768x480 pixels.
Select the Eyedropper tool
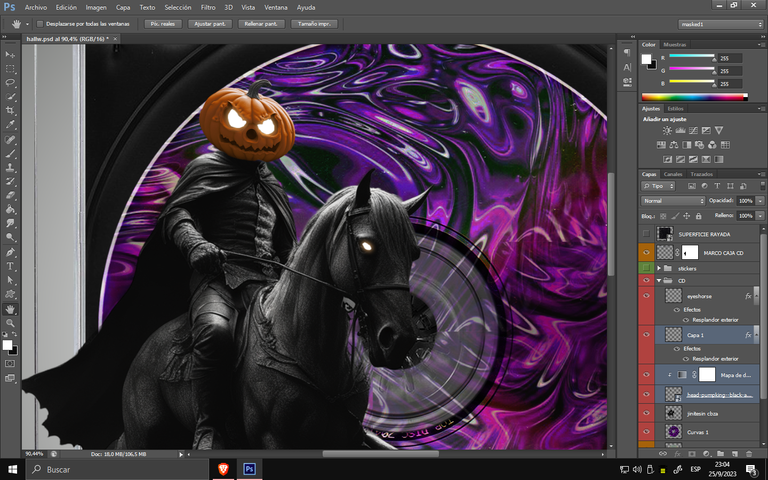click(x=10, y=124)
